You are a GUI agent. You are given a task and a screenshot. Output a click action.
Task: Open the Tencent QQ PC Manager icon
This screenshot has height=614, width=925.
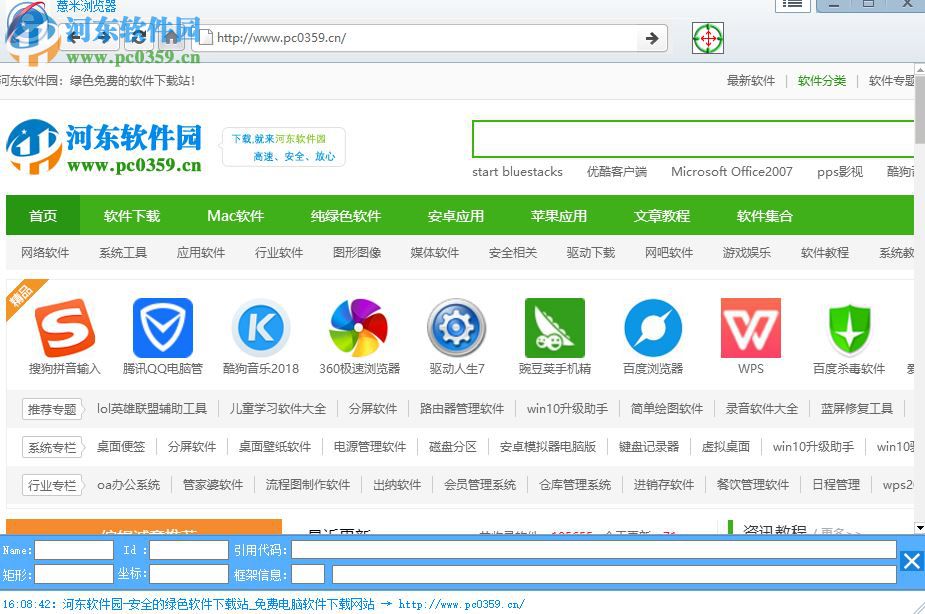coord(163,328)
